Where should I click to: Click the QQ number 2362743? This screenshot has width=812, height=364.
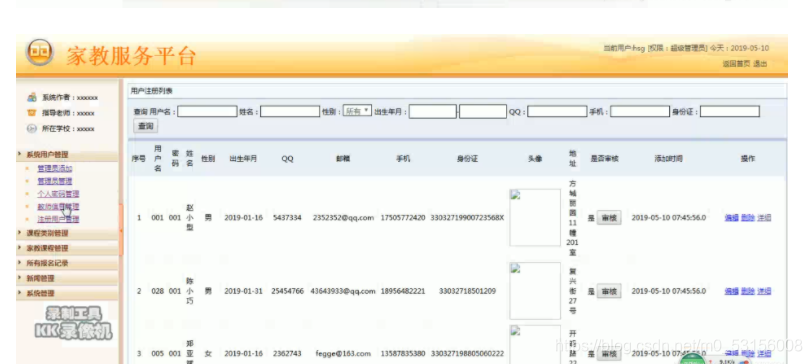point(287,354)
